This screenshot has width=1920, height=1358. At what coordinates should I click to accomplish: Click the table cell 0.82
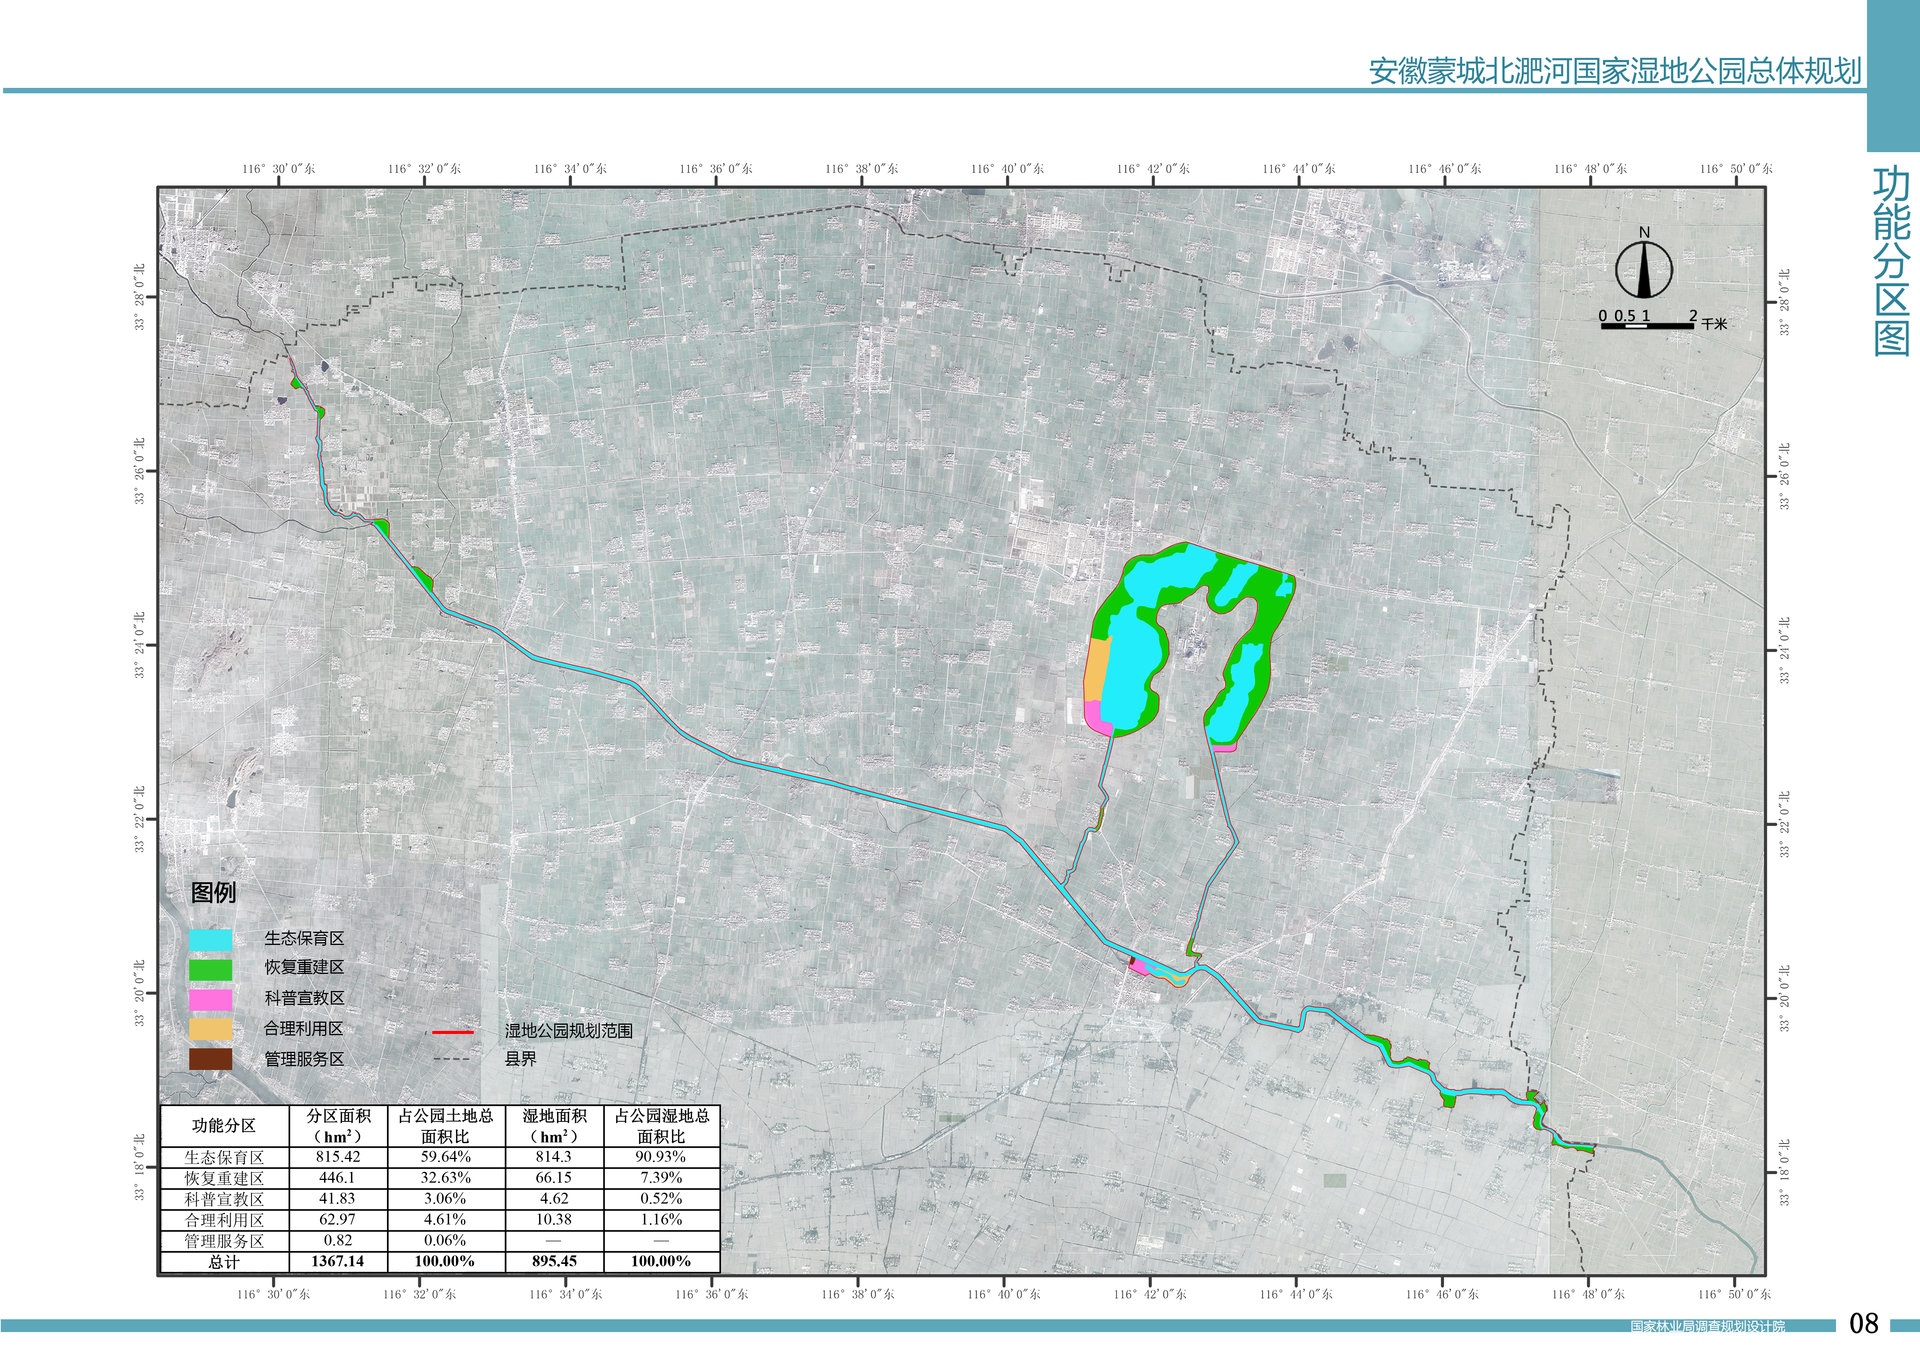coord(338,1241)
